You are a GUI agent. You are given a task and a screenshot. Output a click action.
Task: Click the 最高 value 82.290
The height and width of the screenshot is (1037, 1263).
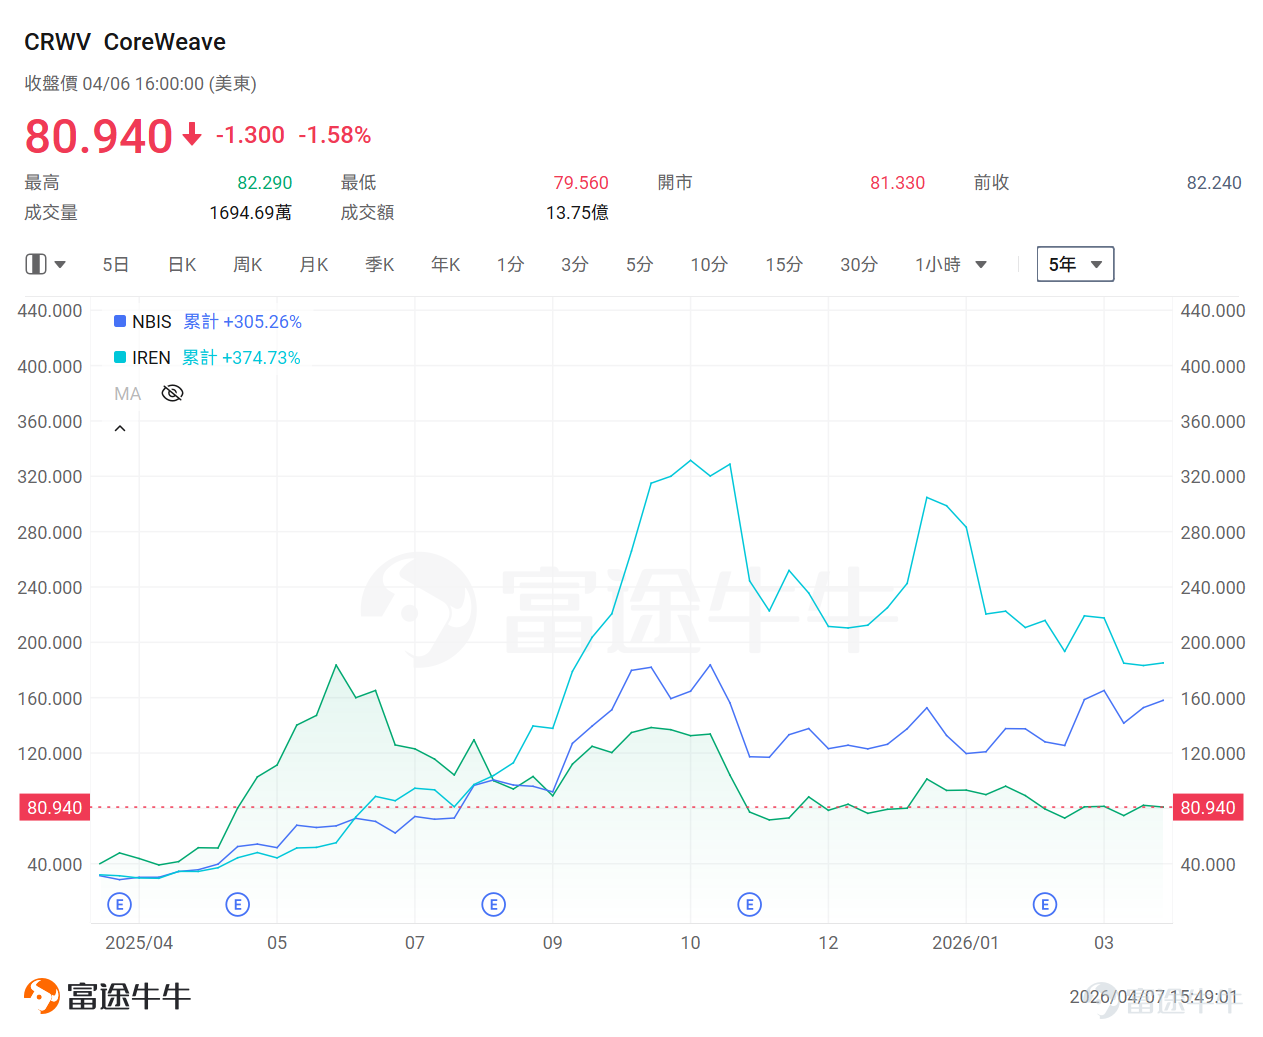point(265,183)
